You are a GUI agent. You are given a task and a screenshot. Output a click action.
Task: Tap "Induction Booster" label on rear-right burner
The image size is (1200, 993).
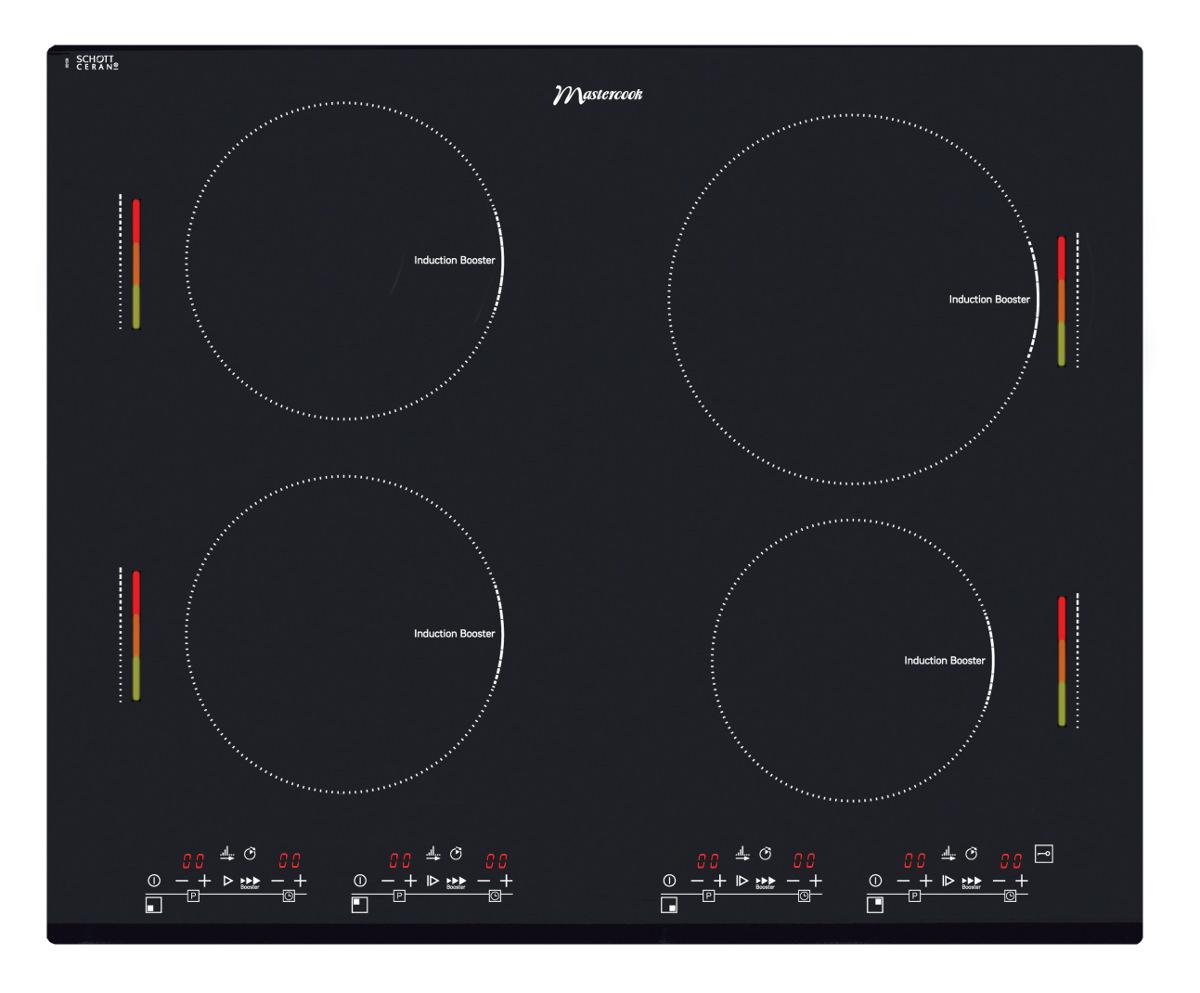[990, 299]
